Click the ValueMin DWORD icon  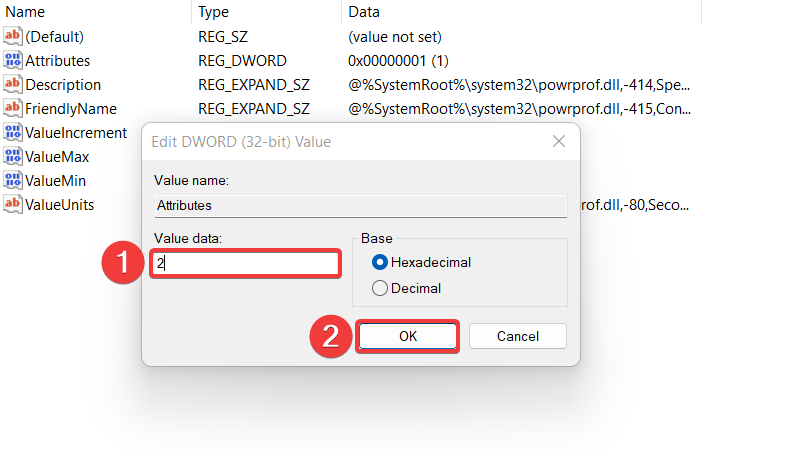click(13, 180)
